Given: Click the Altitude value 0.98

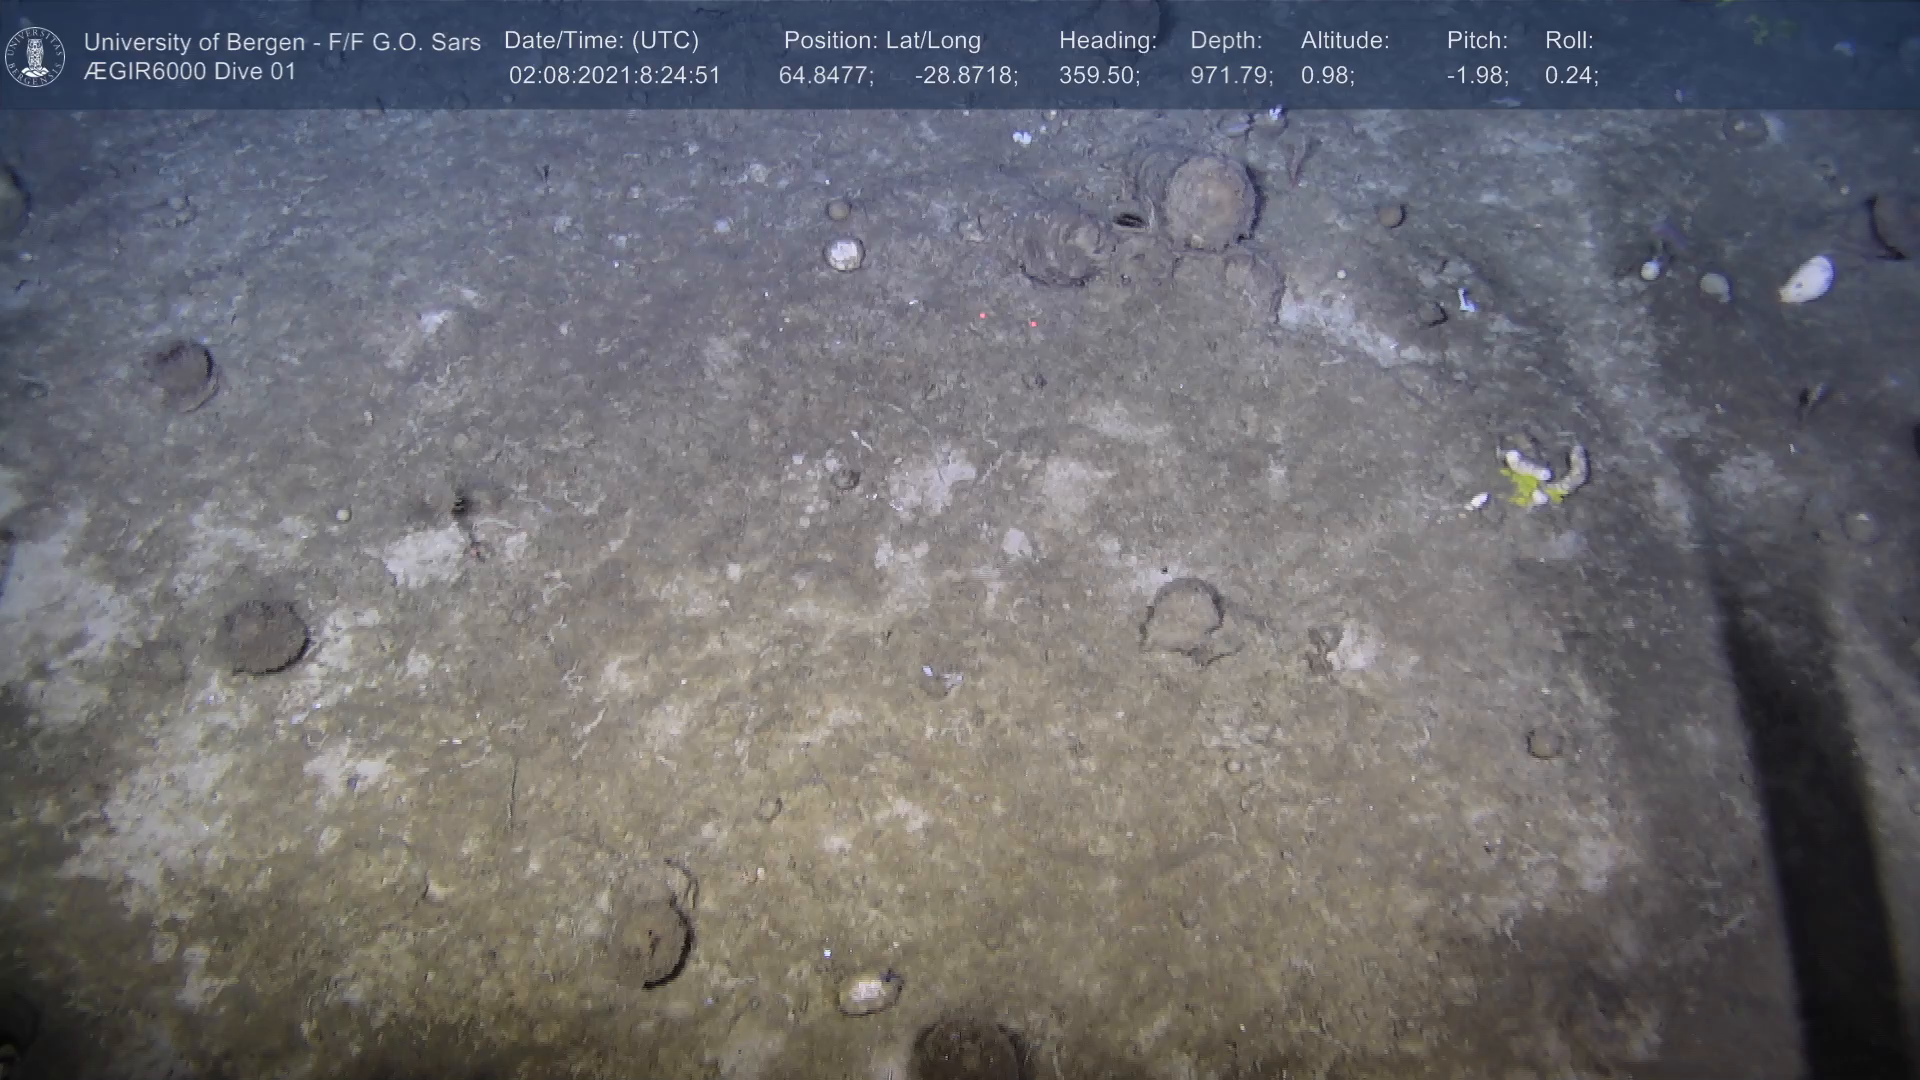Looking at the screenshot, I should [1327, 76].
